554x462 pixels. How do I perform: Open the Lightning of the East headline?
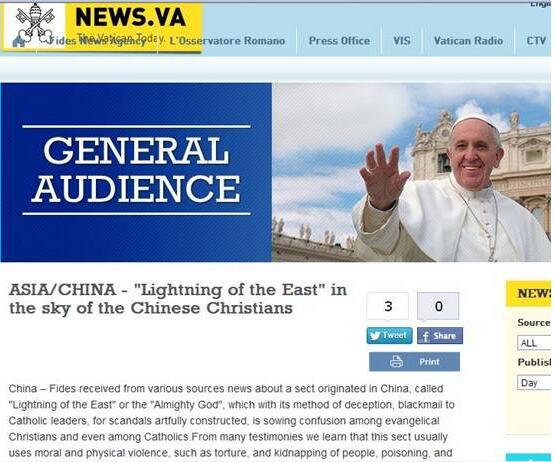(x=178, y=299)
